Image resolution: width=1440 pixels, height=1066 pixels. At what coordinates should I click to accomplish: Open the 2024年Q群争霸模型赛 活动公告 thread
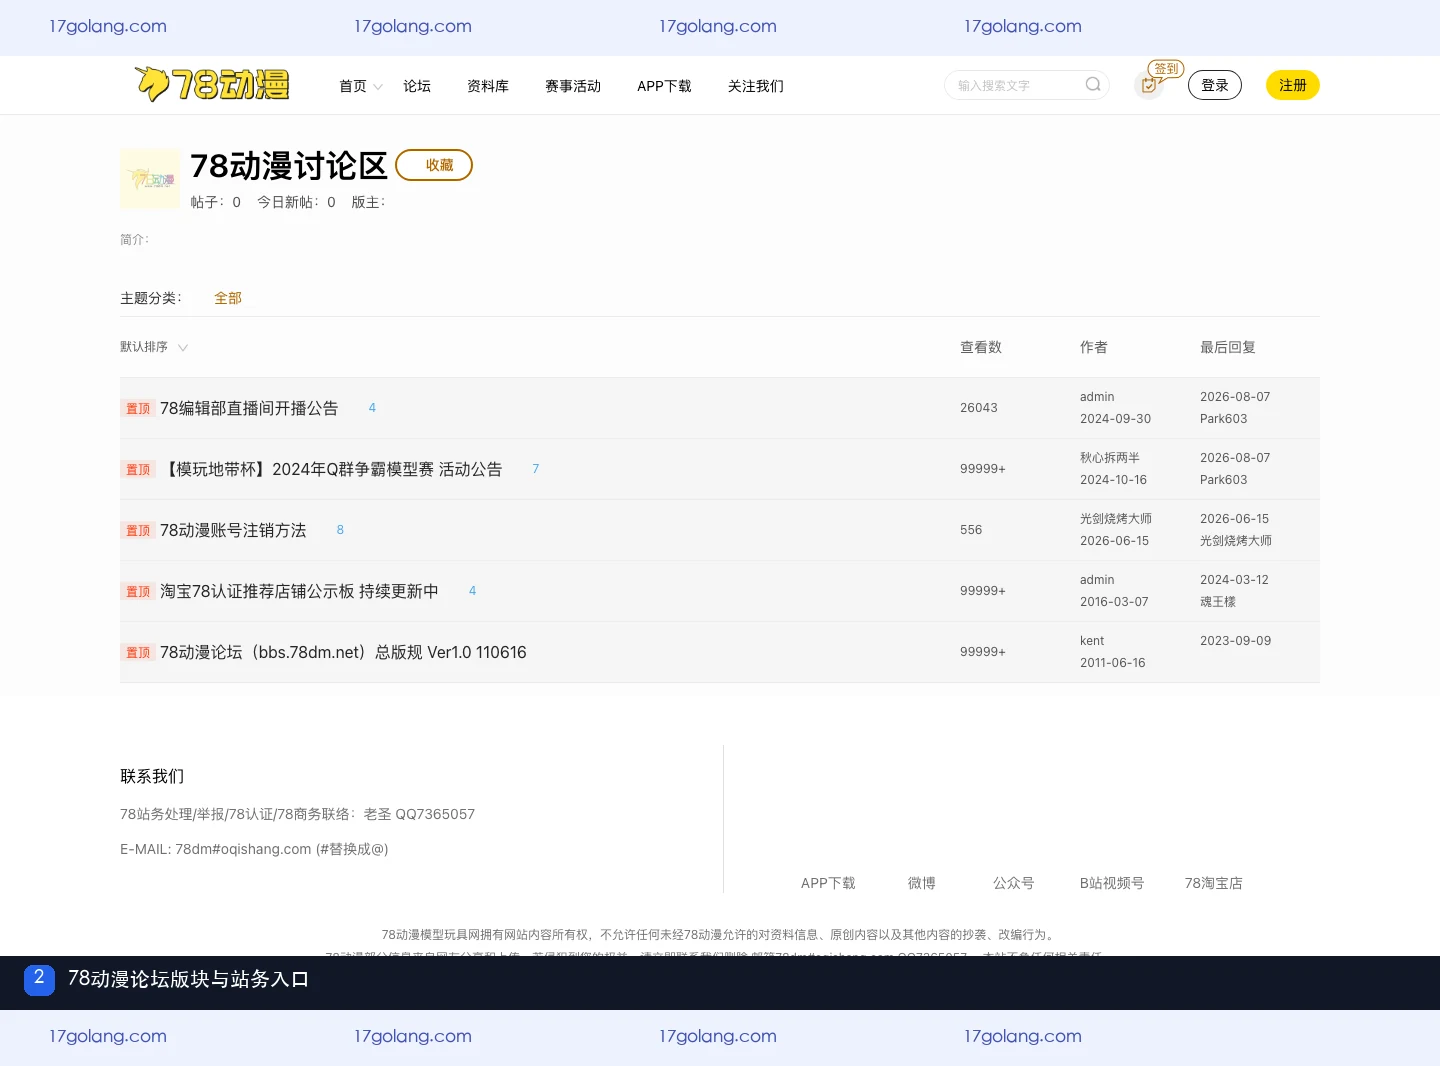pyautogui.click(x=331, y=469)
